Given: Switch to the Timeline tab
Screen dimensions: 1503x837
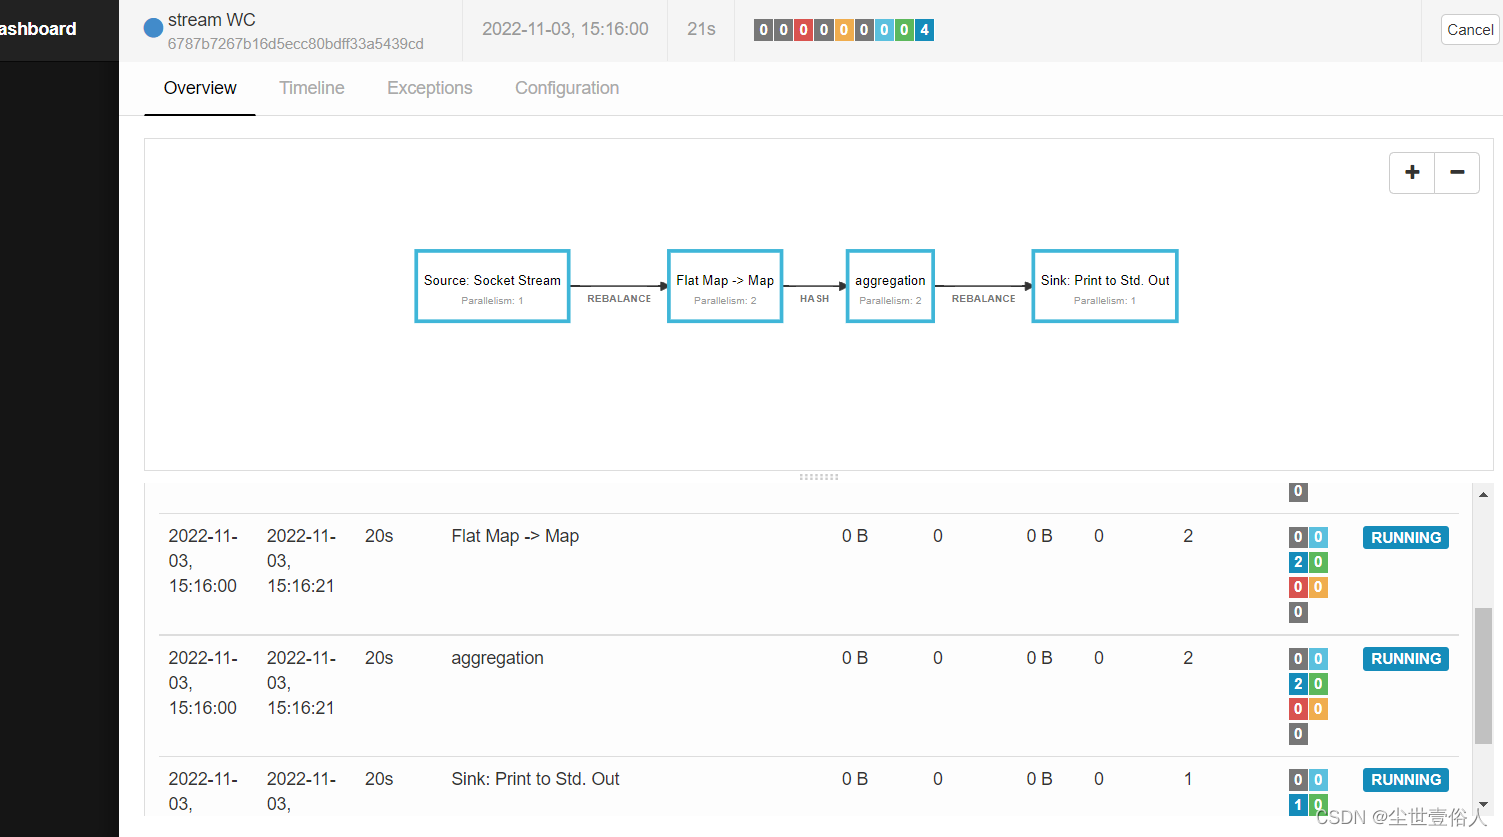Looking at the screenshot, I should 312,88.
